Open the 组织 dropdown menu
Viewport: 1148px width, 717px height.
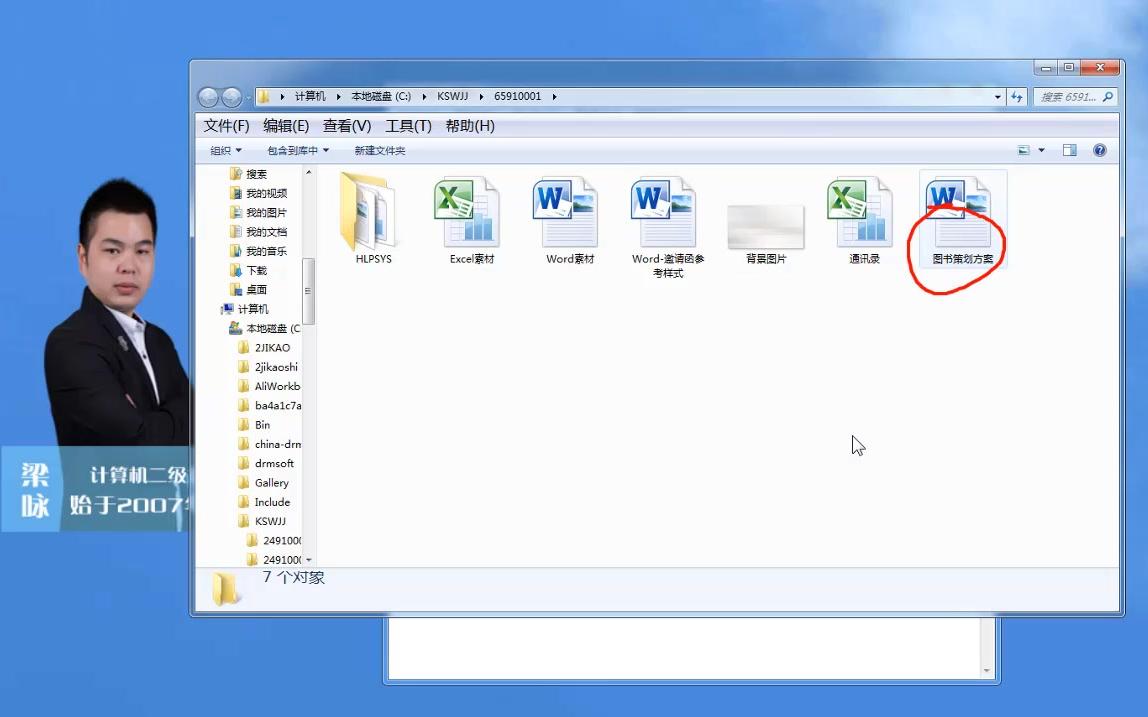(222, 150)
